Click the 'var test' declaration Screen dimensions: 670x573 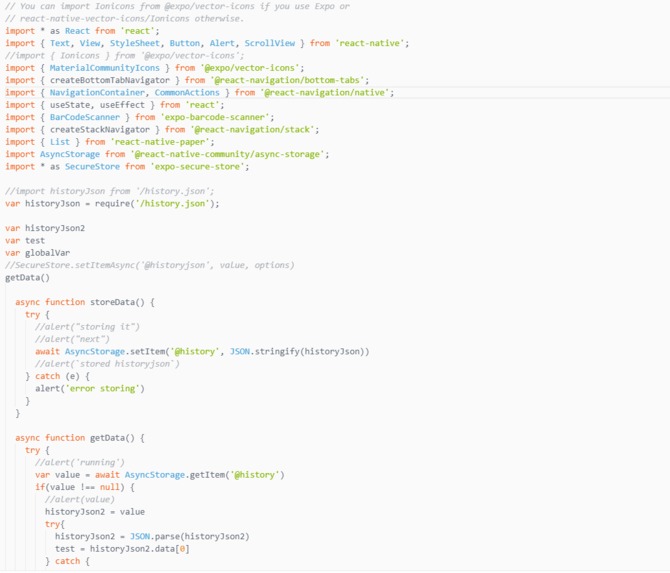25,241
